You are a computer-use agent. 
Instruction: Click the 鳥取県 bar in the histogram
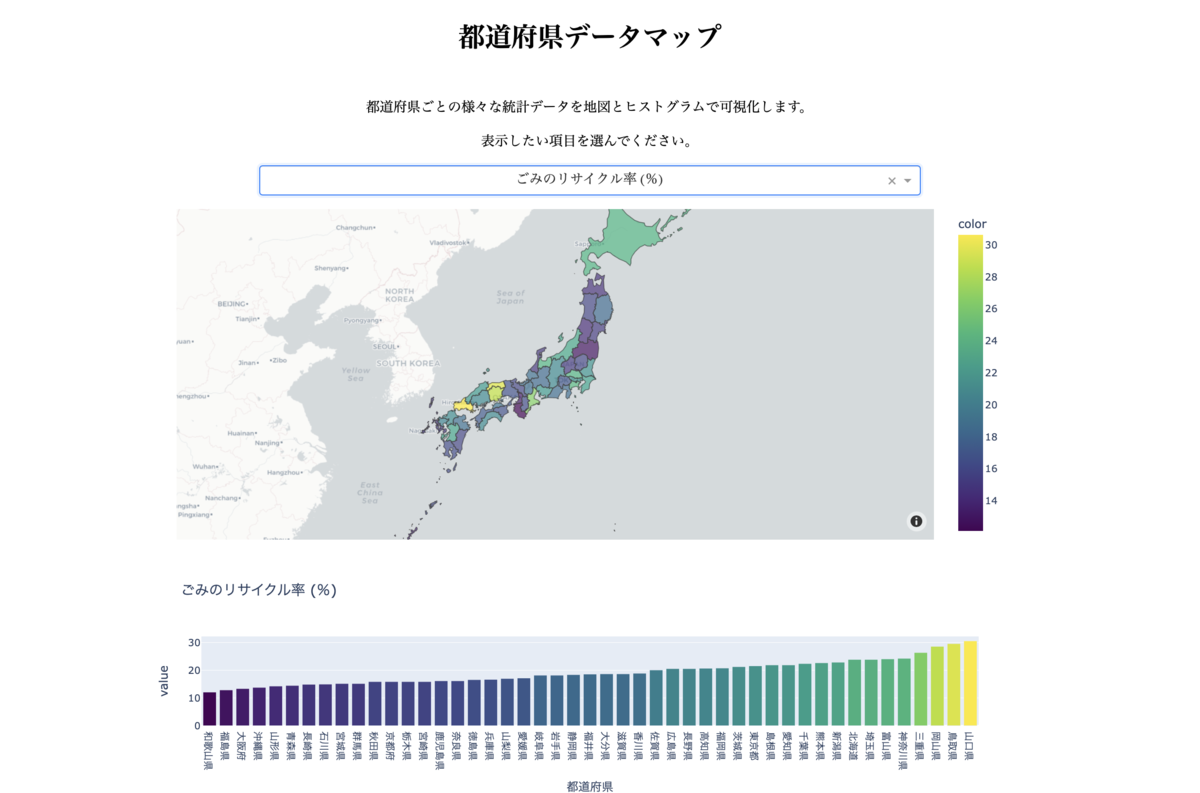954,685
